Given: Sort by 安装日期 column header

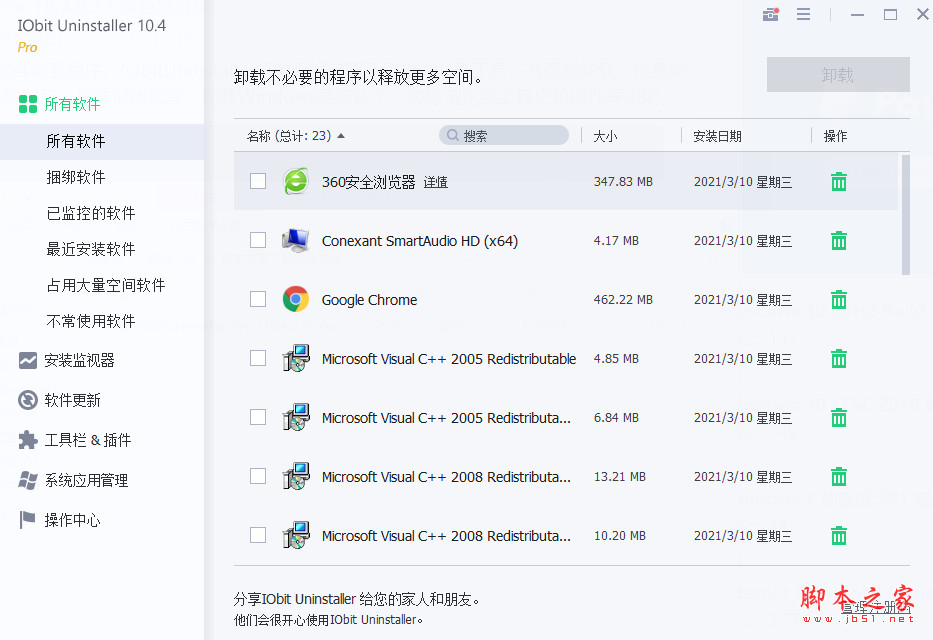Looking at the screenshot, I should [x=718, y=136].
